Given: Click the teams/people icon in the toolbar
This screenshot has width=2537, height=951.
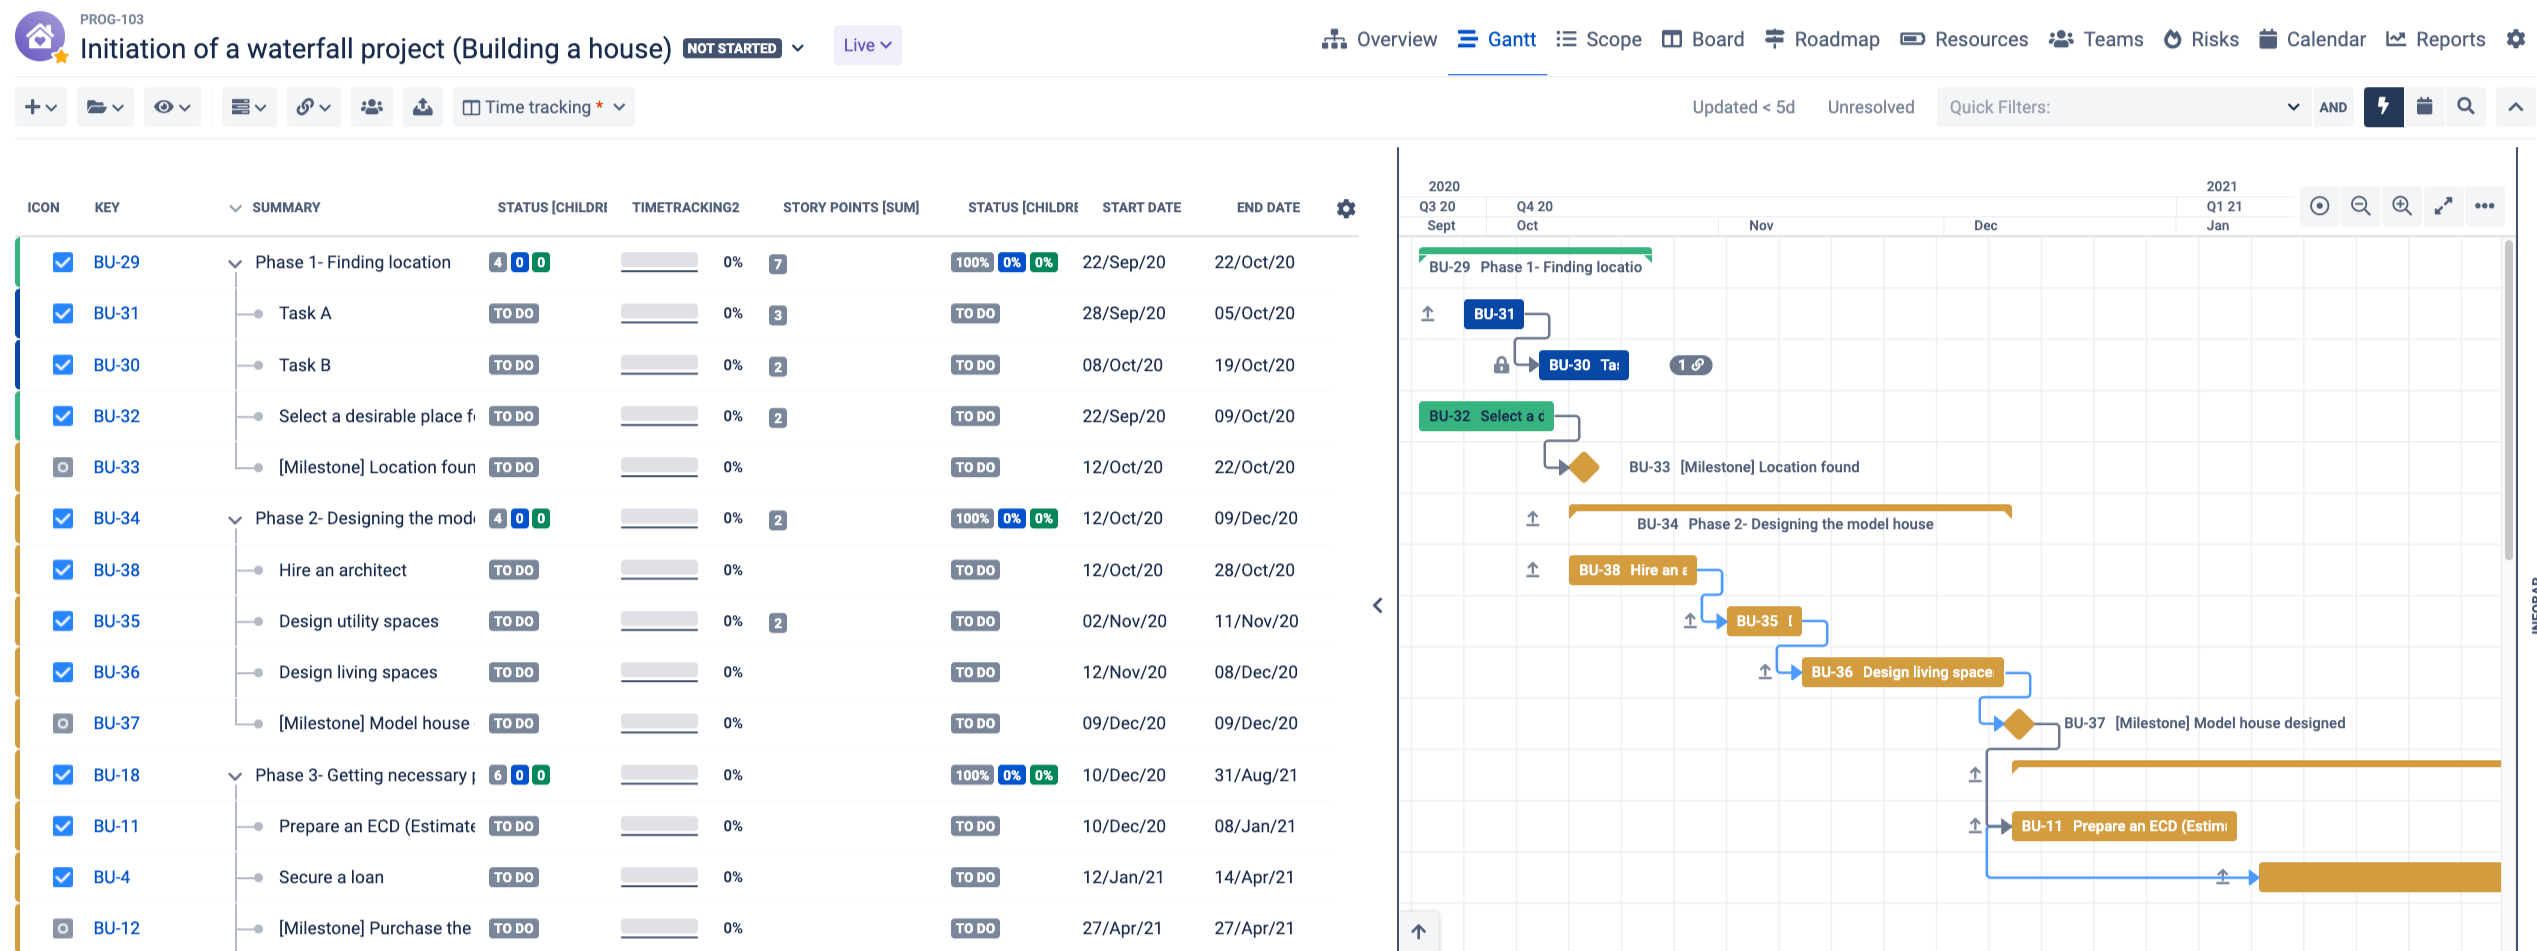Looking at the screenshot, I should coord(372,107).
